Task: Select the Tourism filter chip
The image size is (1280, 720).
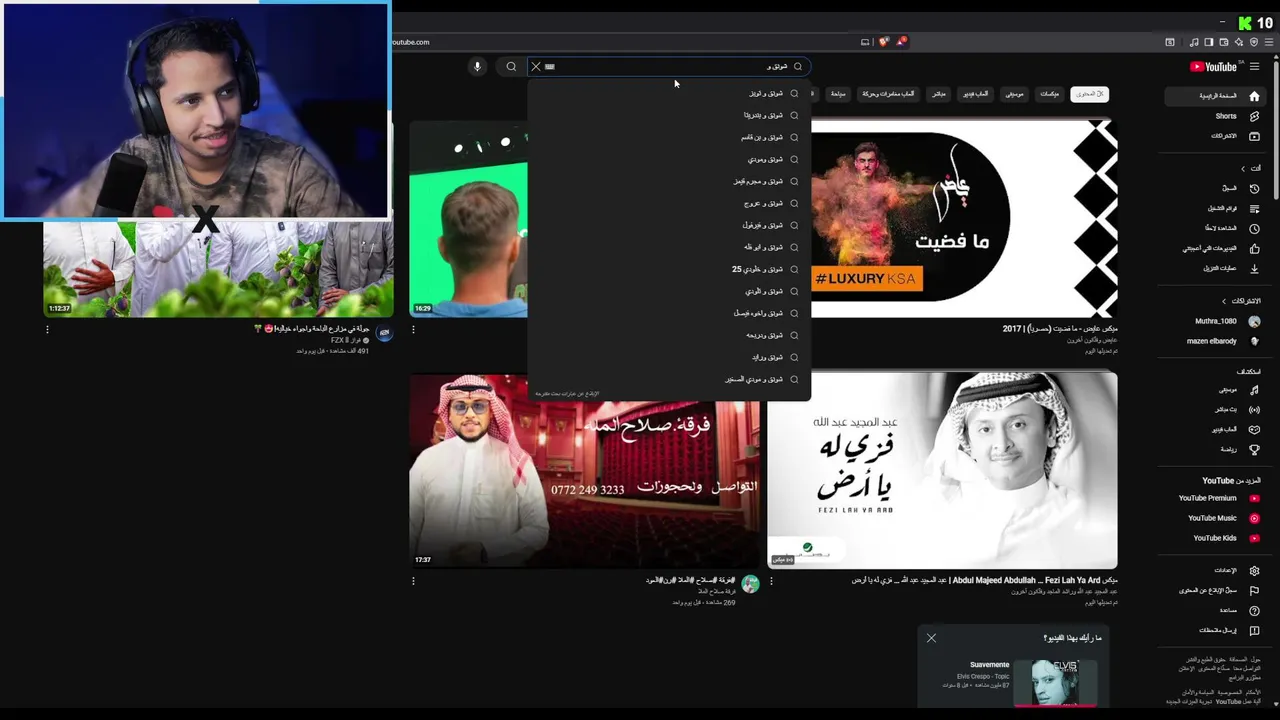Action: click(838, 94)
